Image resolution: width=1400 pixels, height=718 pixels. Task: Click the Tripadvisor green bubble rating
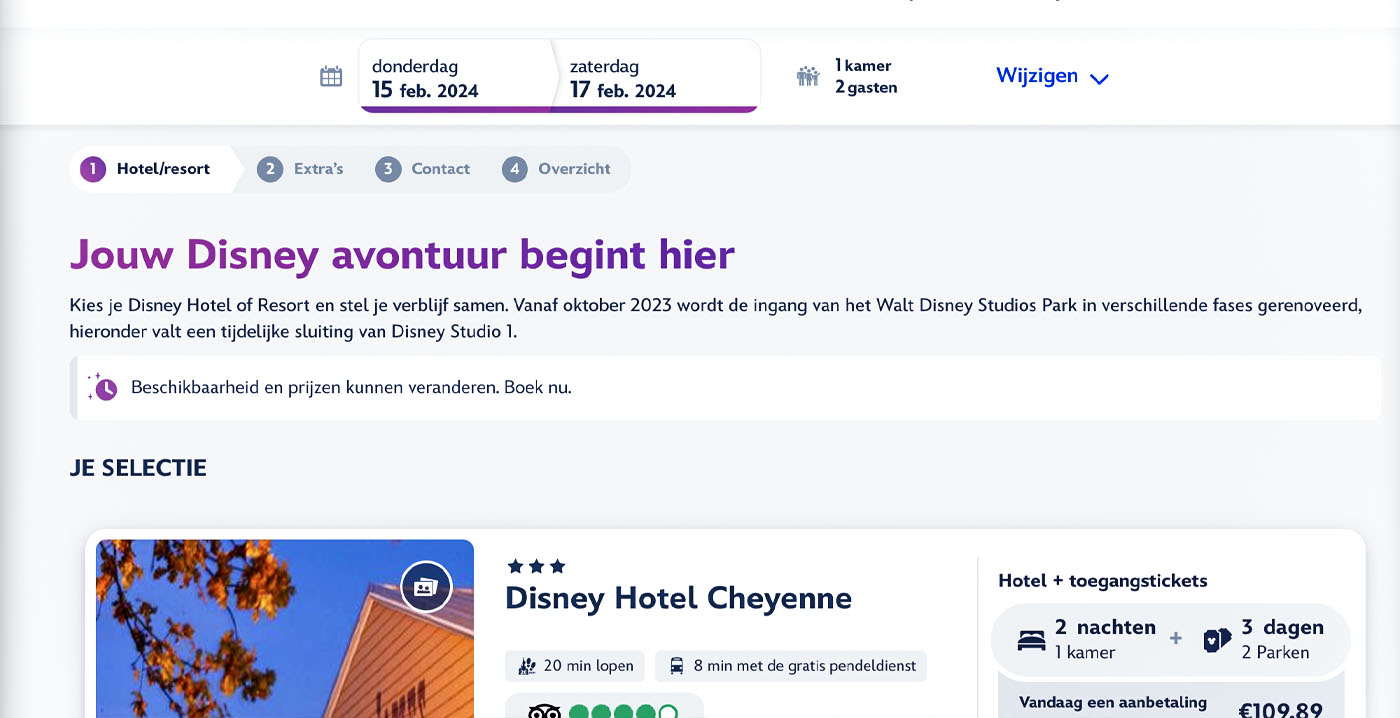(x=624, y=712)
